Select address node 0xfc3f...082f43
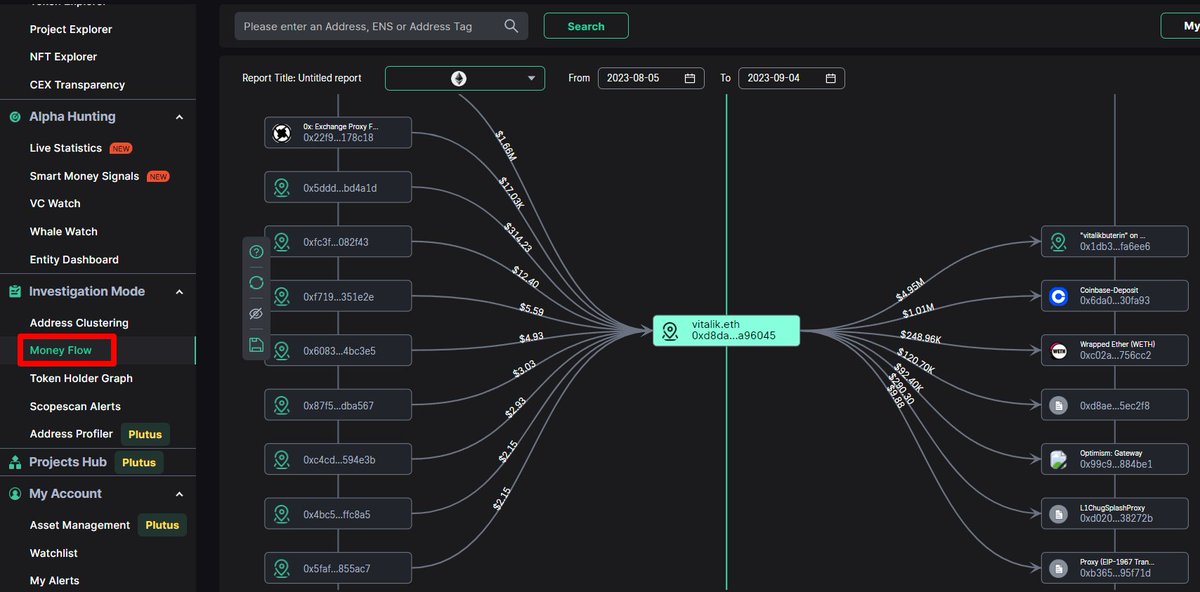 [338, 242]
